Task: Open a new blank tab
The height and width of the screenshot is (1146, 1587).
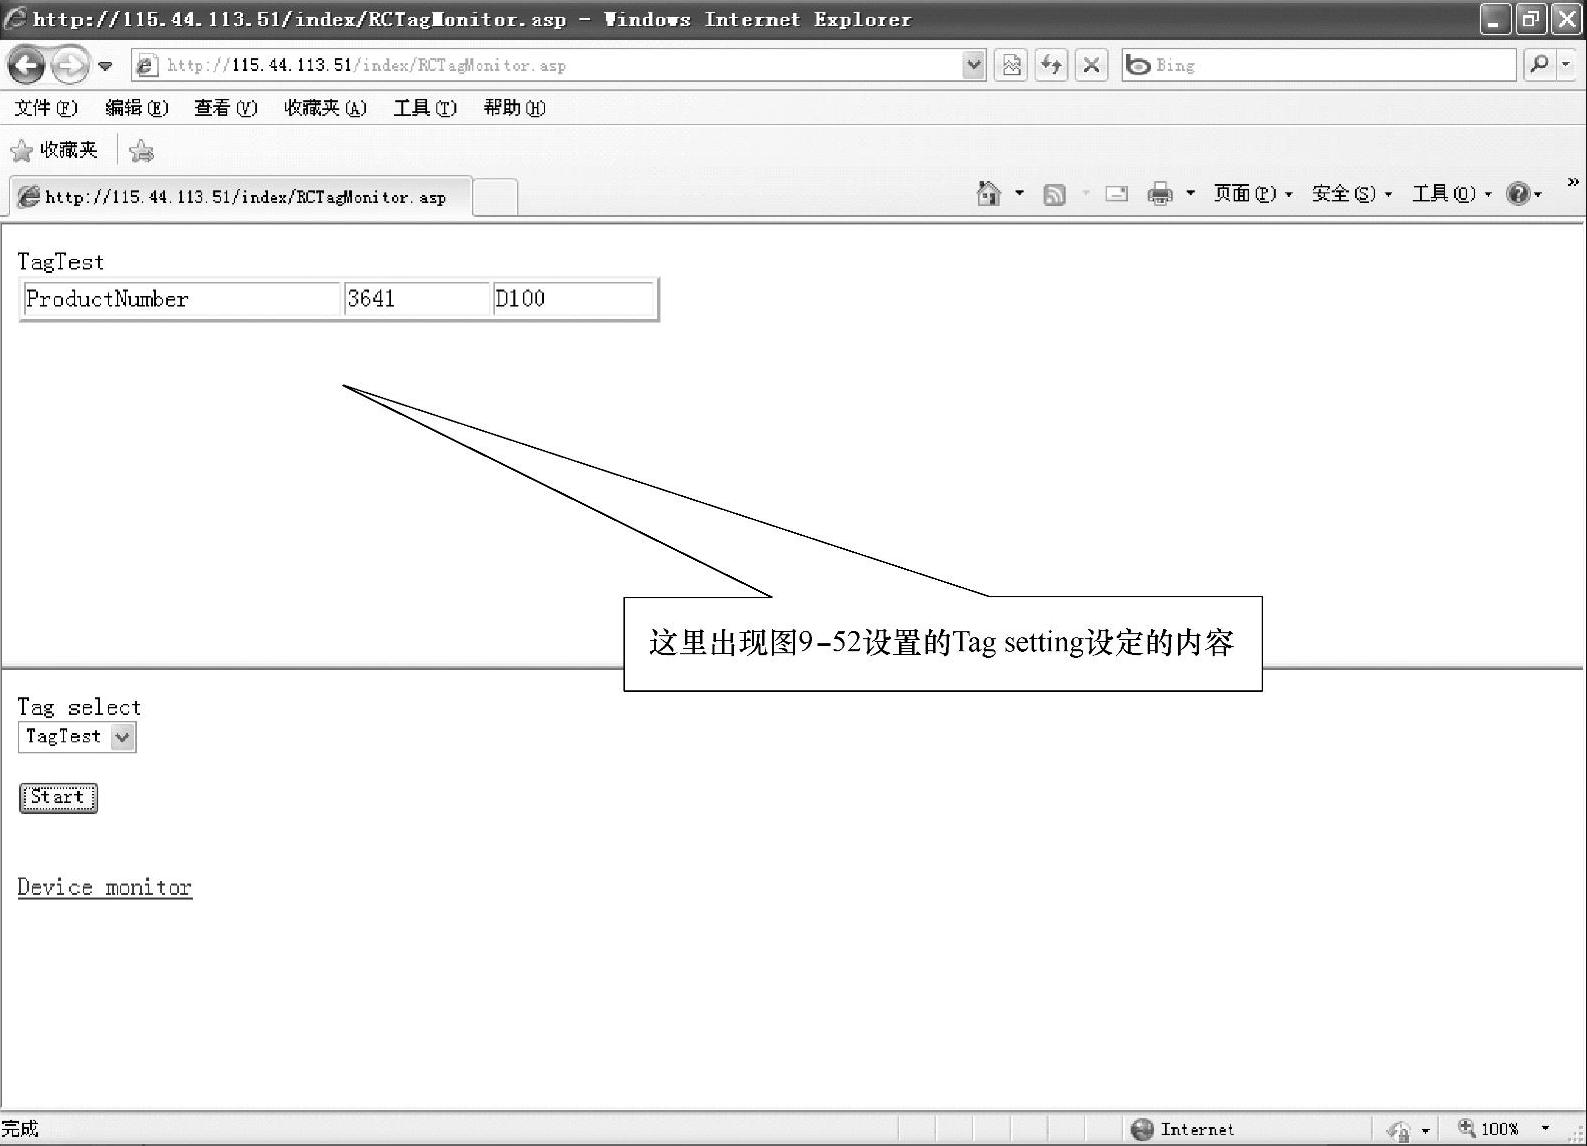Action: tap(495, 197)
